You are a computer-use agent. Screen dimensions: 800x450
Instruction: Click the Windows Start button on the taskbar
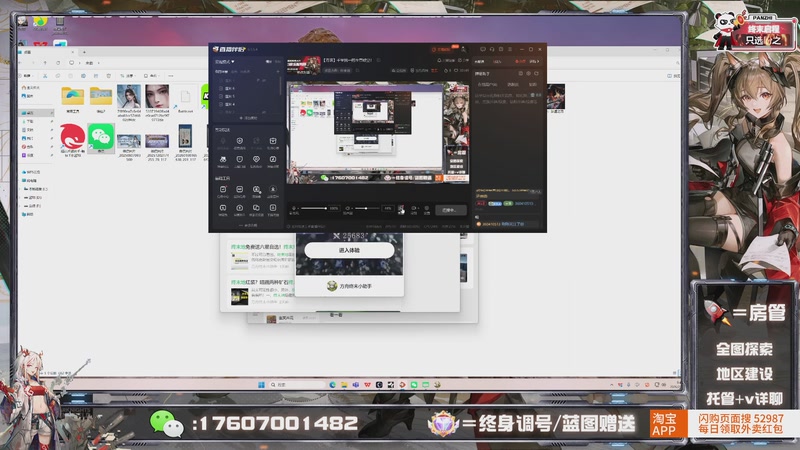(261, 385)
